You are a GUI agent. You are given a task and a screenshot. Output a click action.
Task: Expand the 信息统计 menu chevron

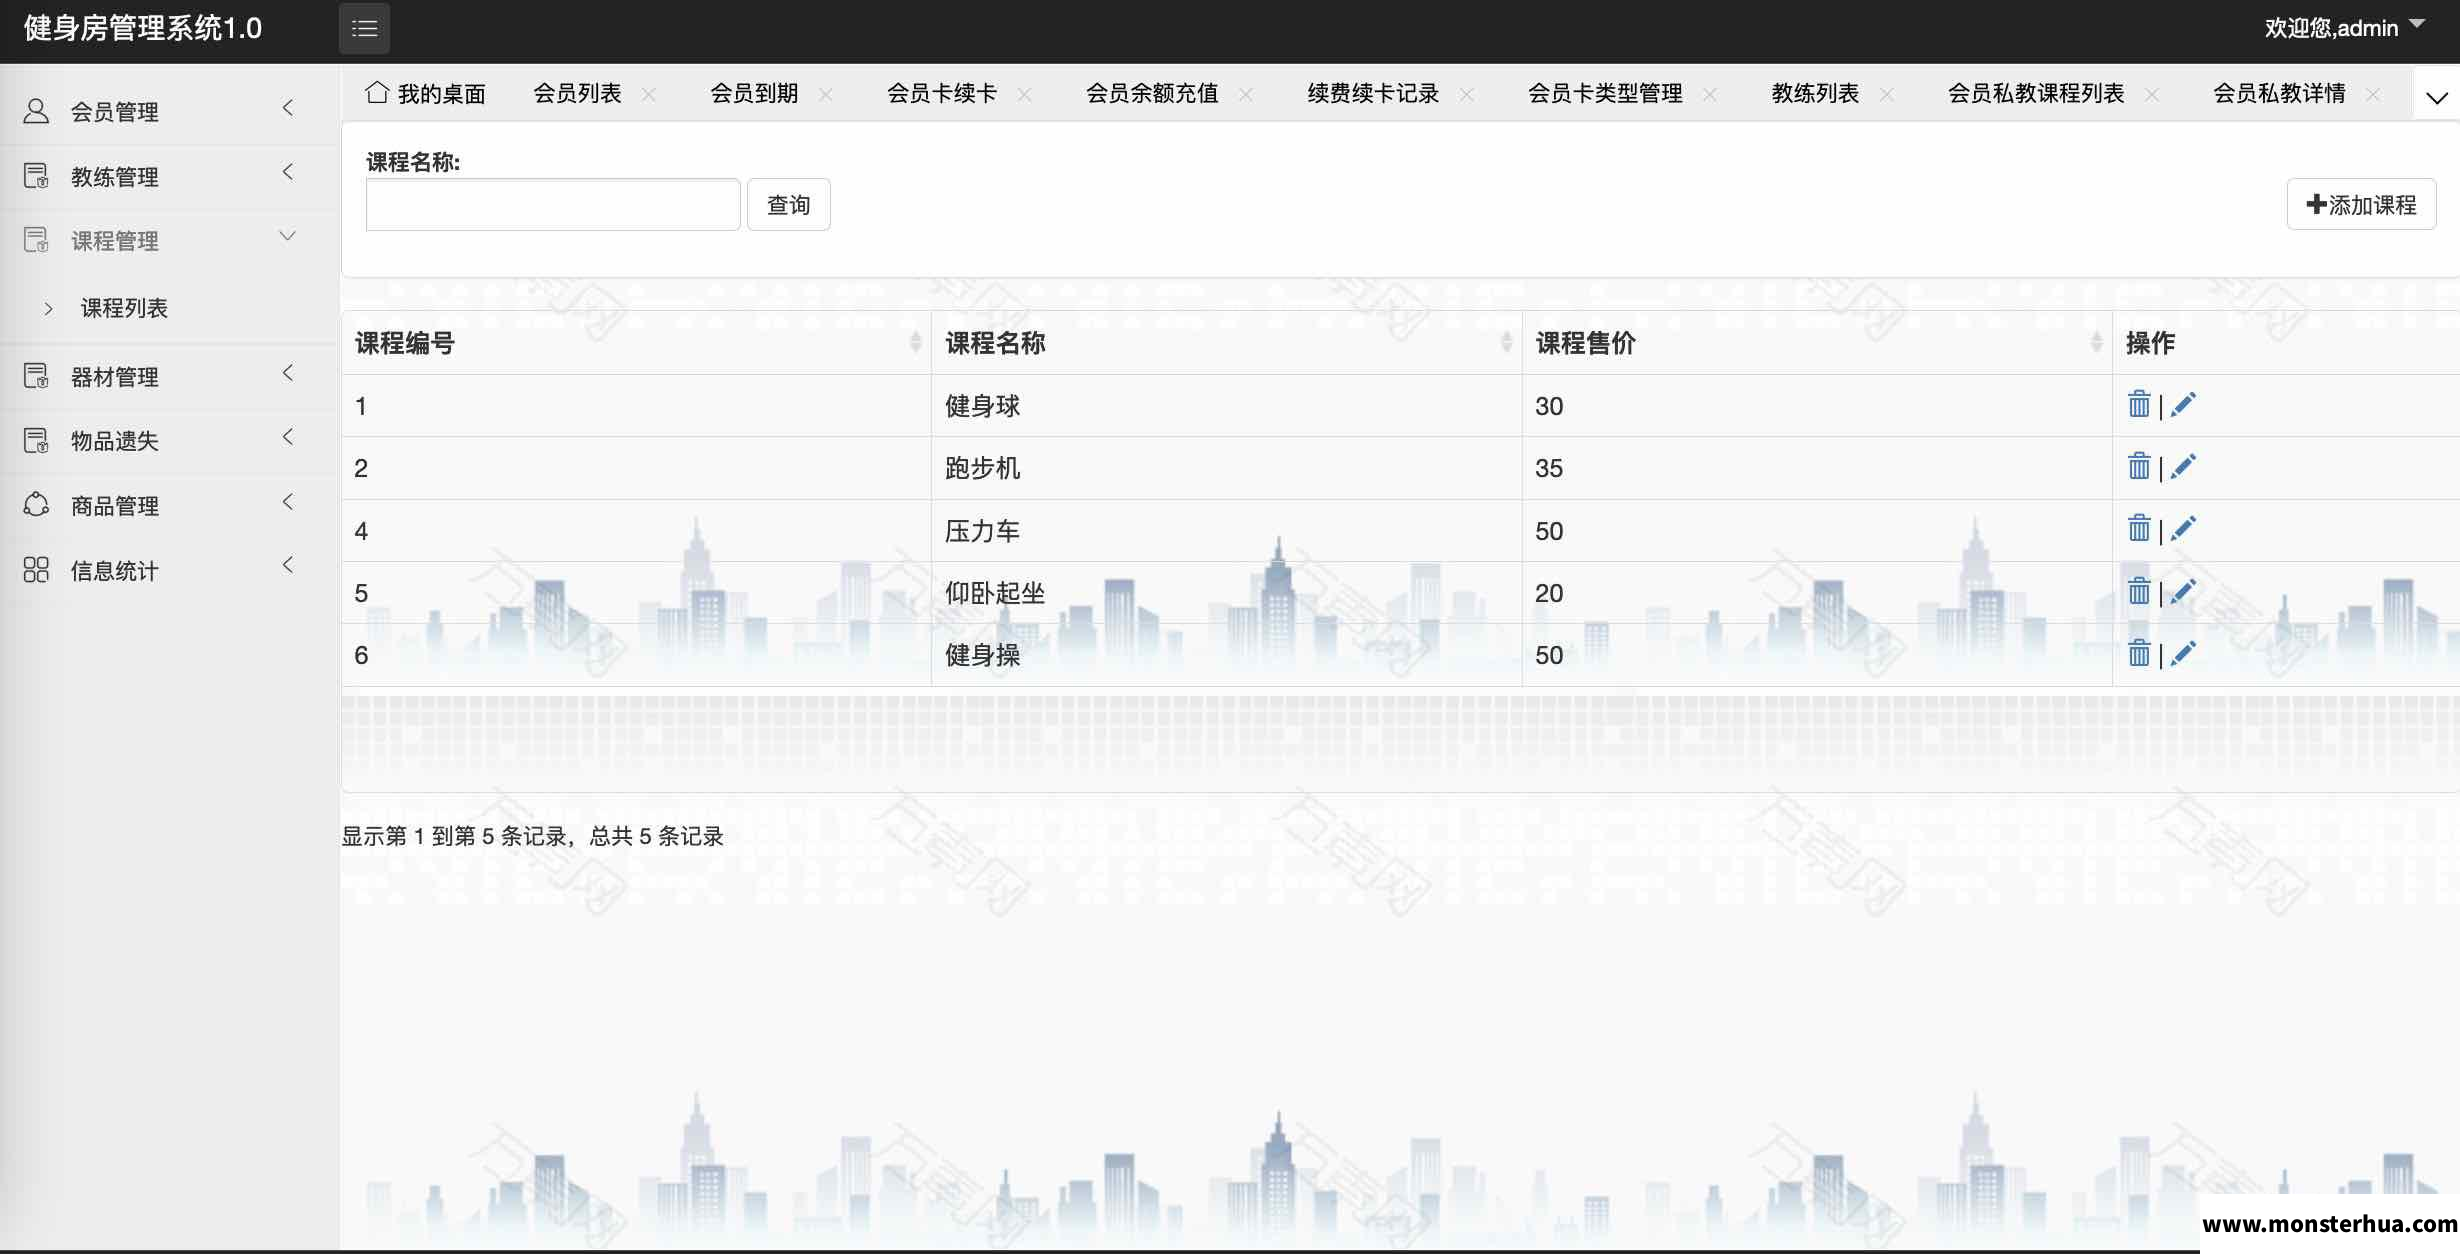pos(288,565)
